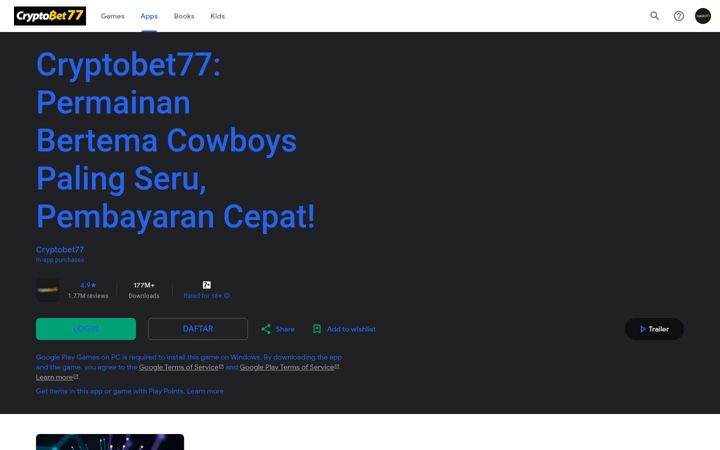Select the Apps tab
The image size is (720, 450).
[x=149, y=16]
